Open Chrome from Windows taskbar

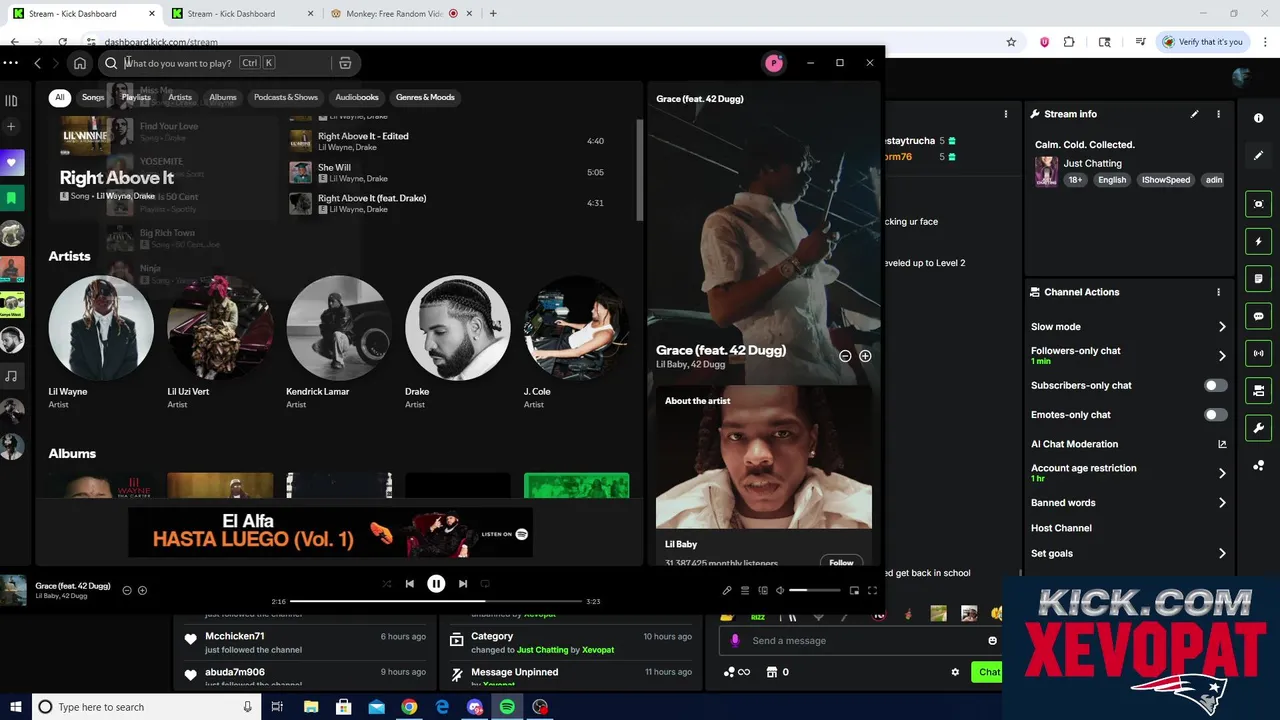click(409, 707)
